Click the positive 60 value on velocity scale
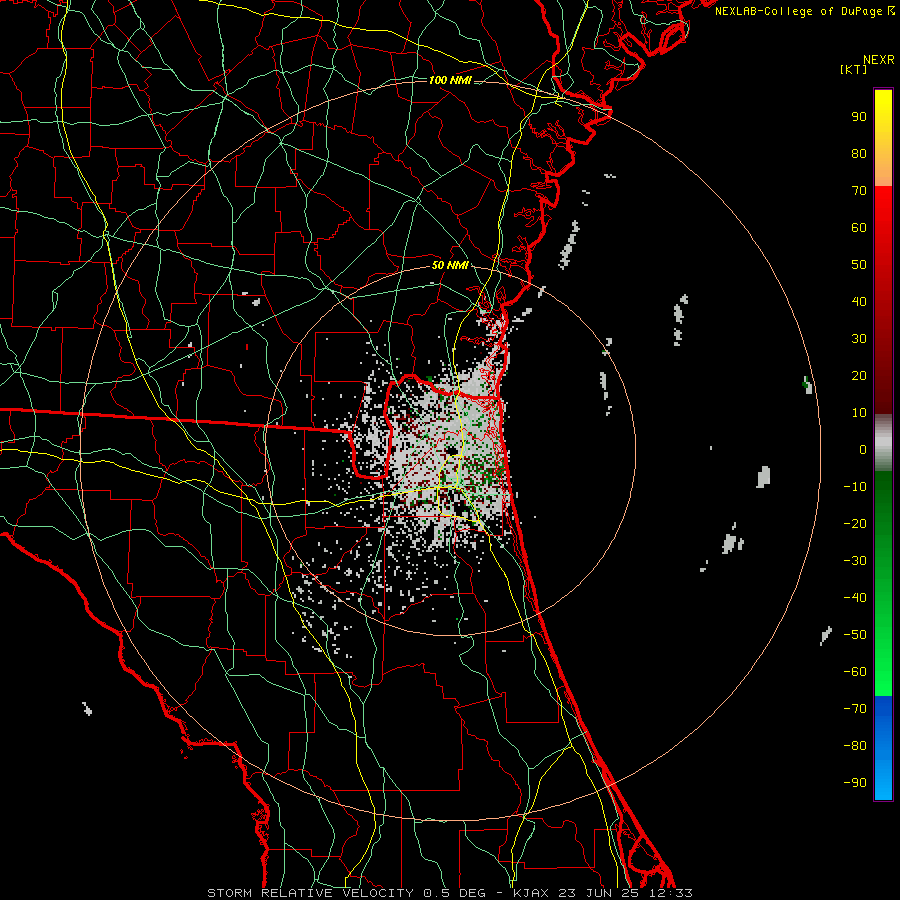This screenshot has height=900, width=900. coord(859,228)
